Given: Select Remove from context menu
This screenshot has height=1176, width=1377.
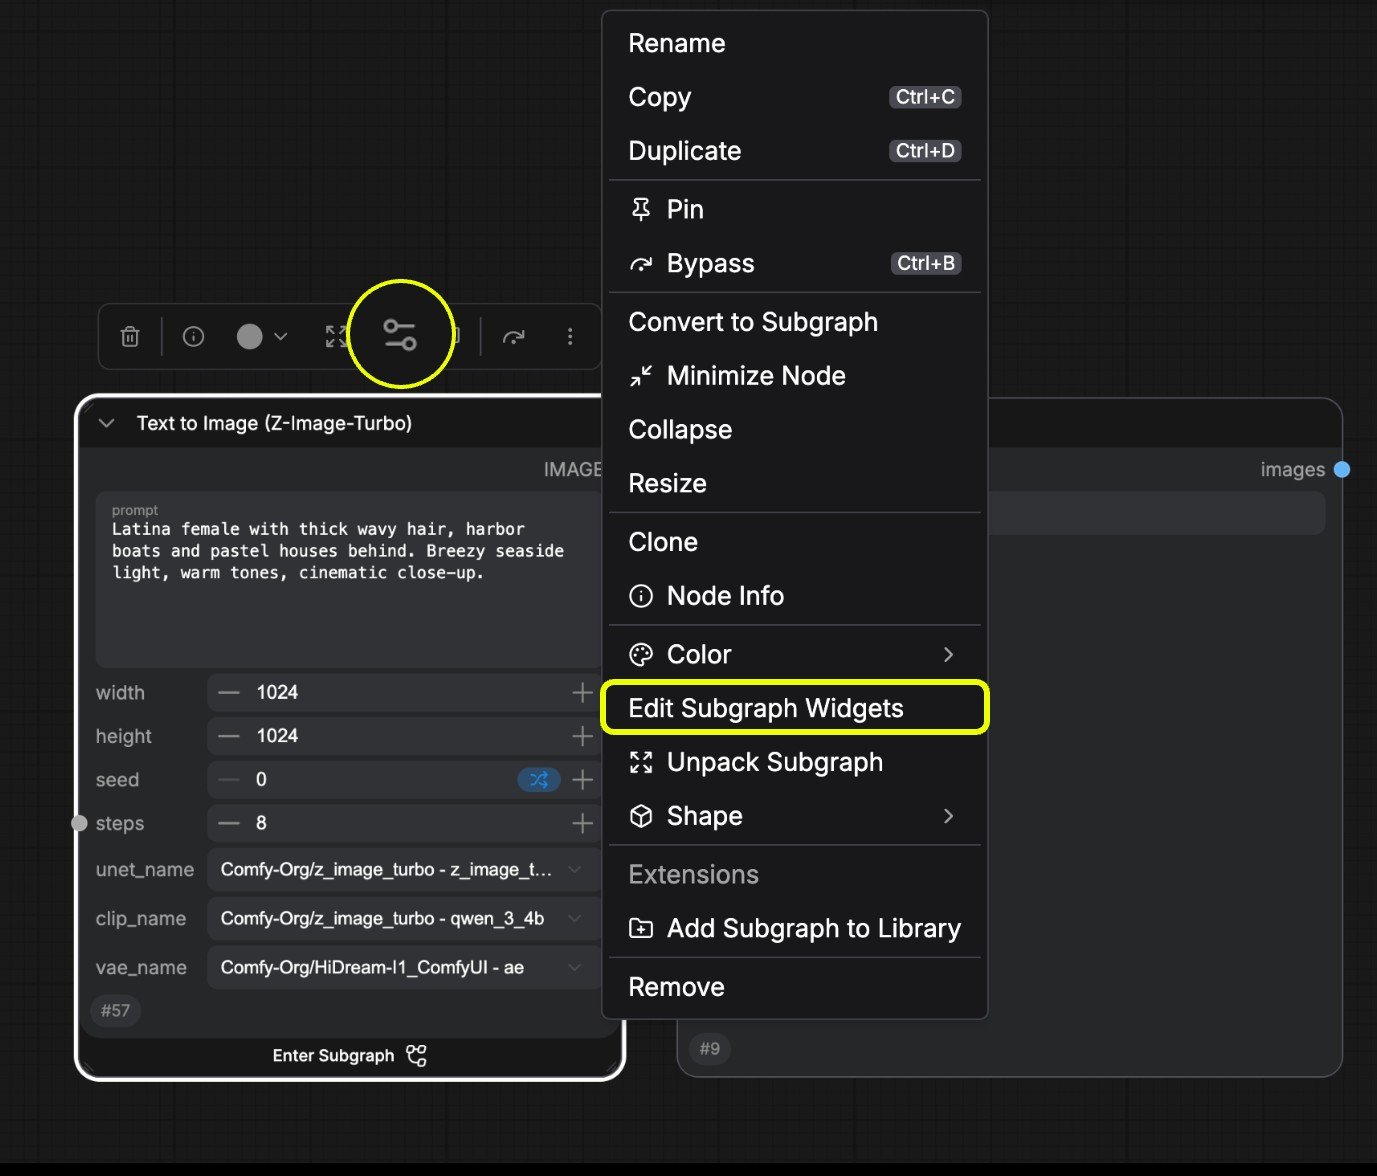Looking at the screenshot, I should [x=795, y=987].
